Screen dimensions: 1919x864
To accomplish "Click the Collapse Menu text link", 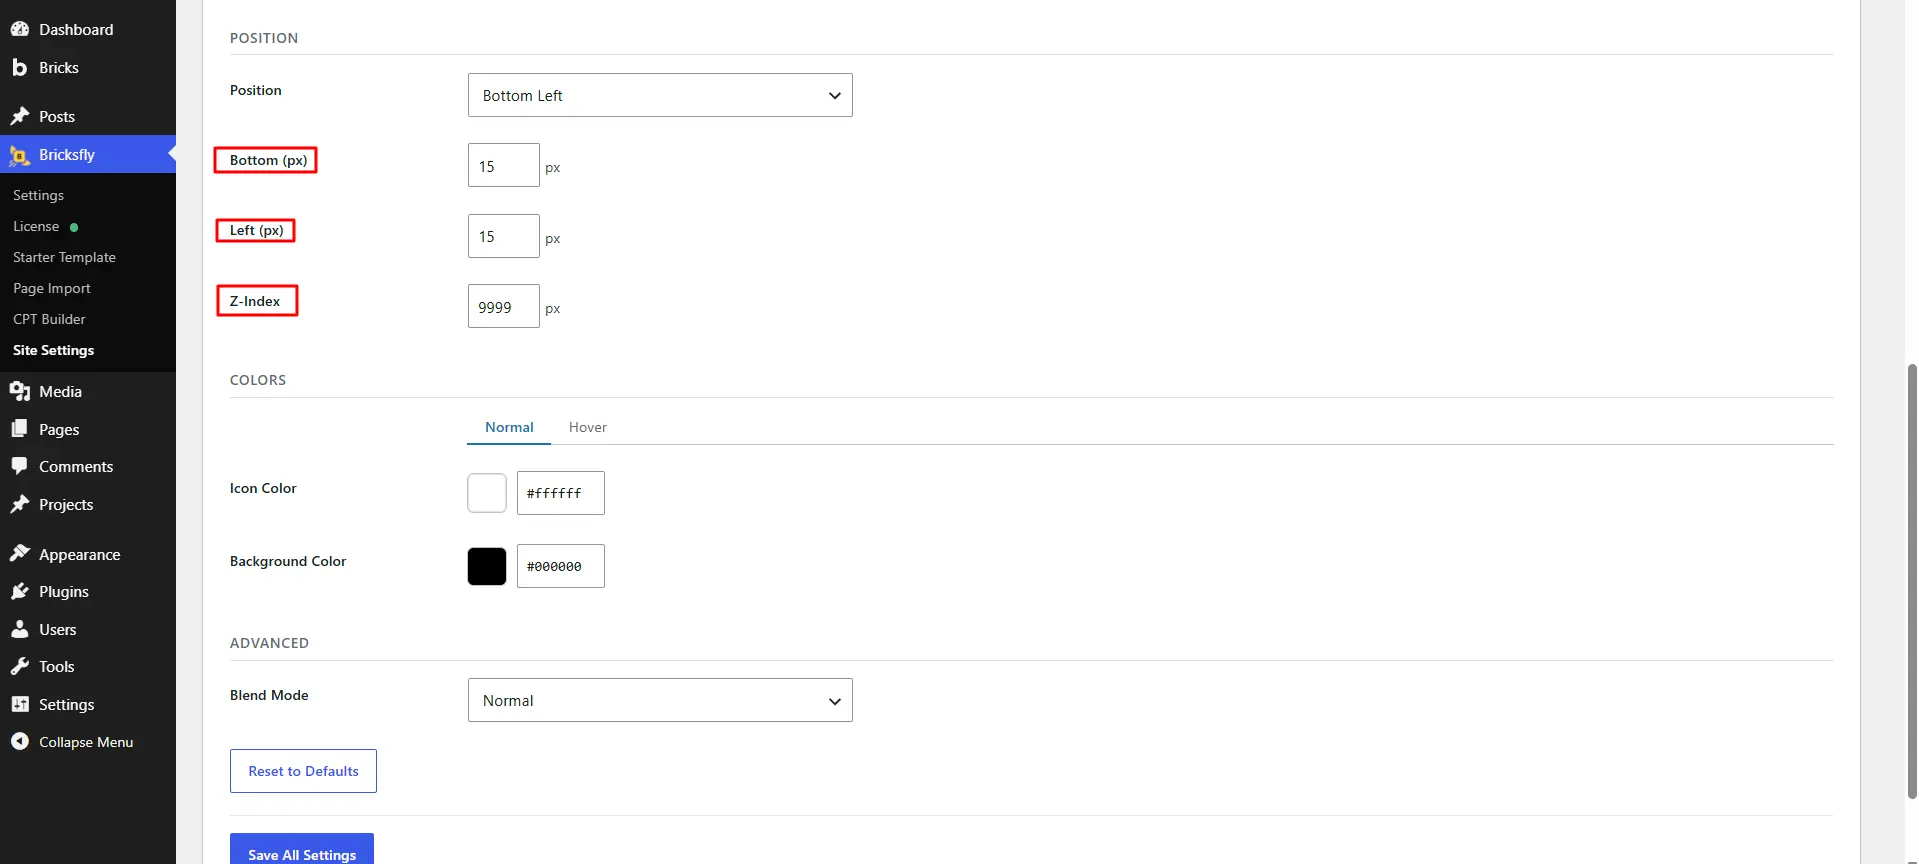I will (x=86, y=742).
